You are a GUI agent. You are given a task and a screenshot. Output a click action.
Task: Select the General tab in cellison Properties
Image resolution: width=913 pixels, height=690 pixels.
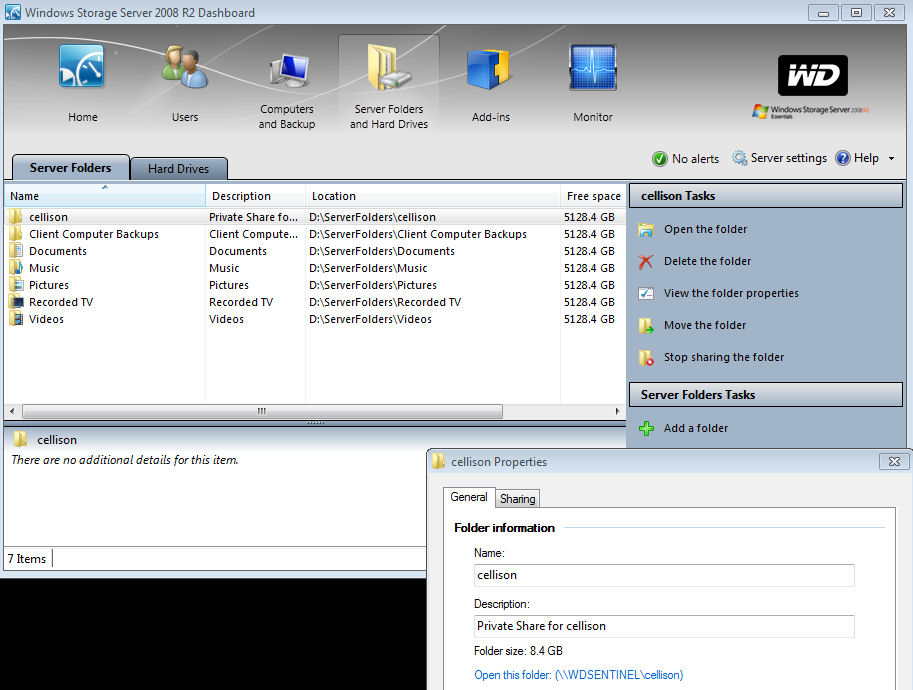[469, 497]
